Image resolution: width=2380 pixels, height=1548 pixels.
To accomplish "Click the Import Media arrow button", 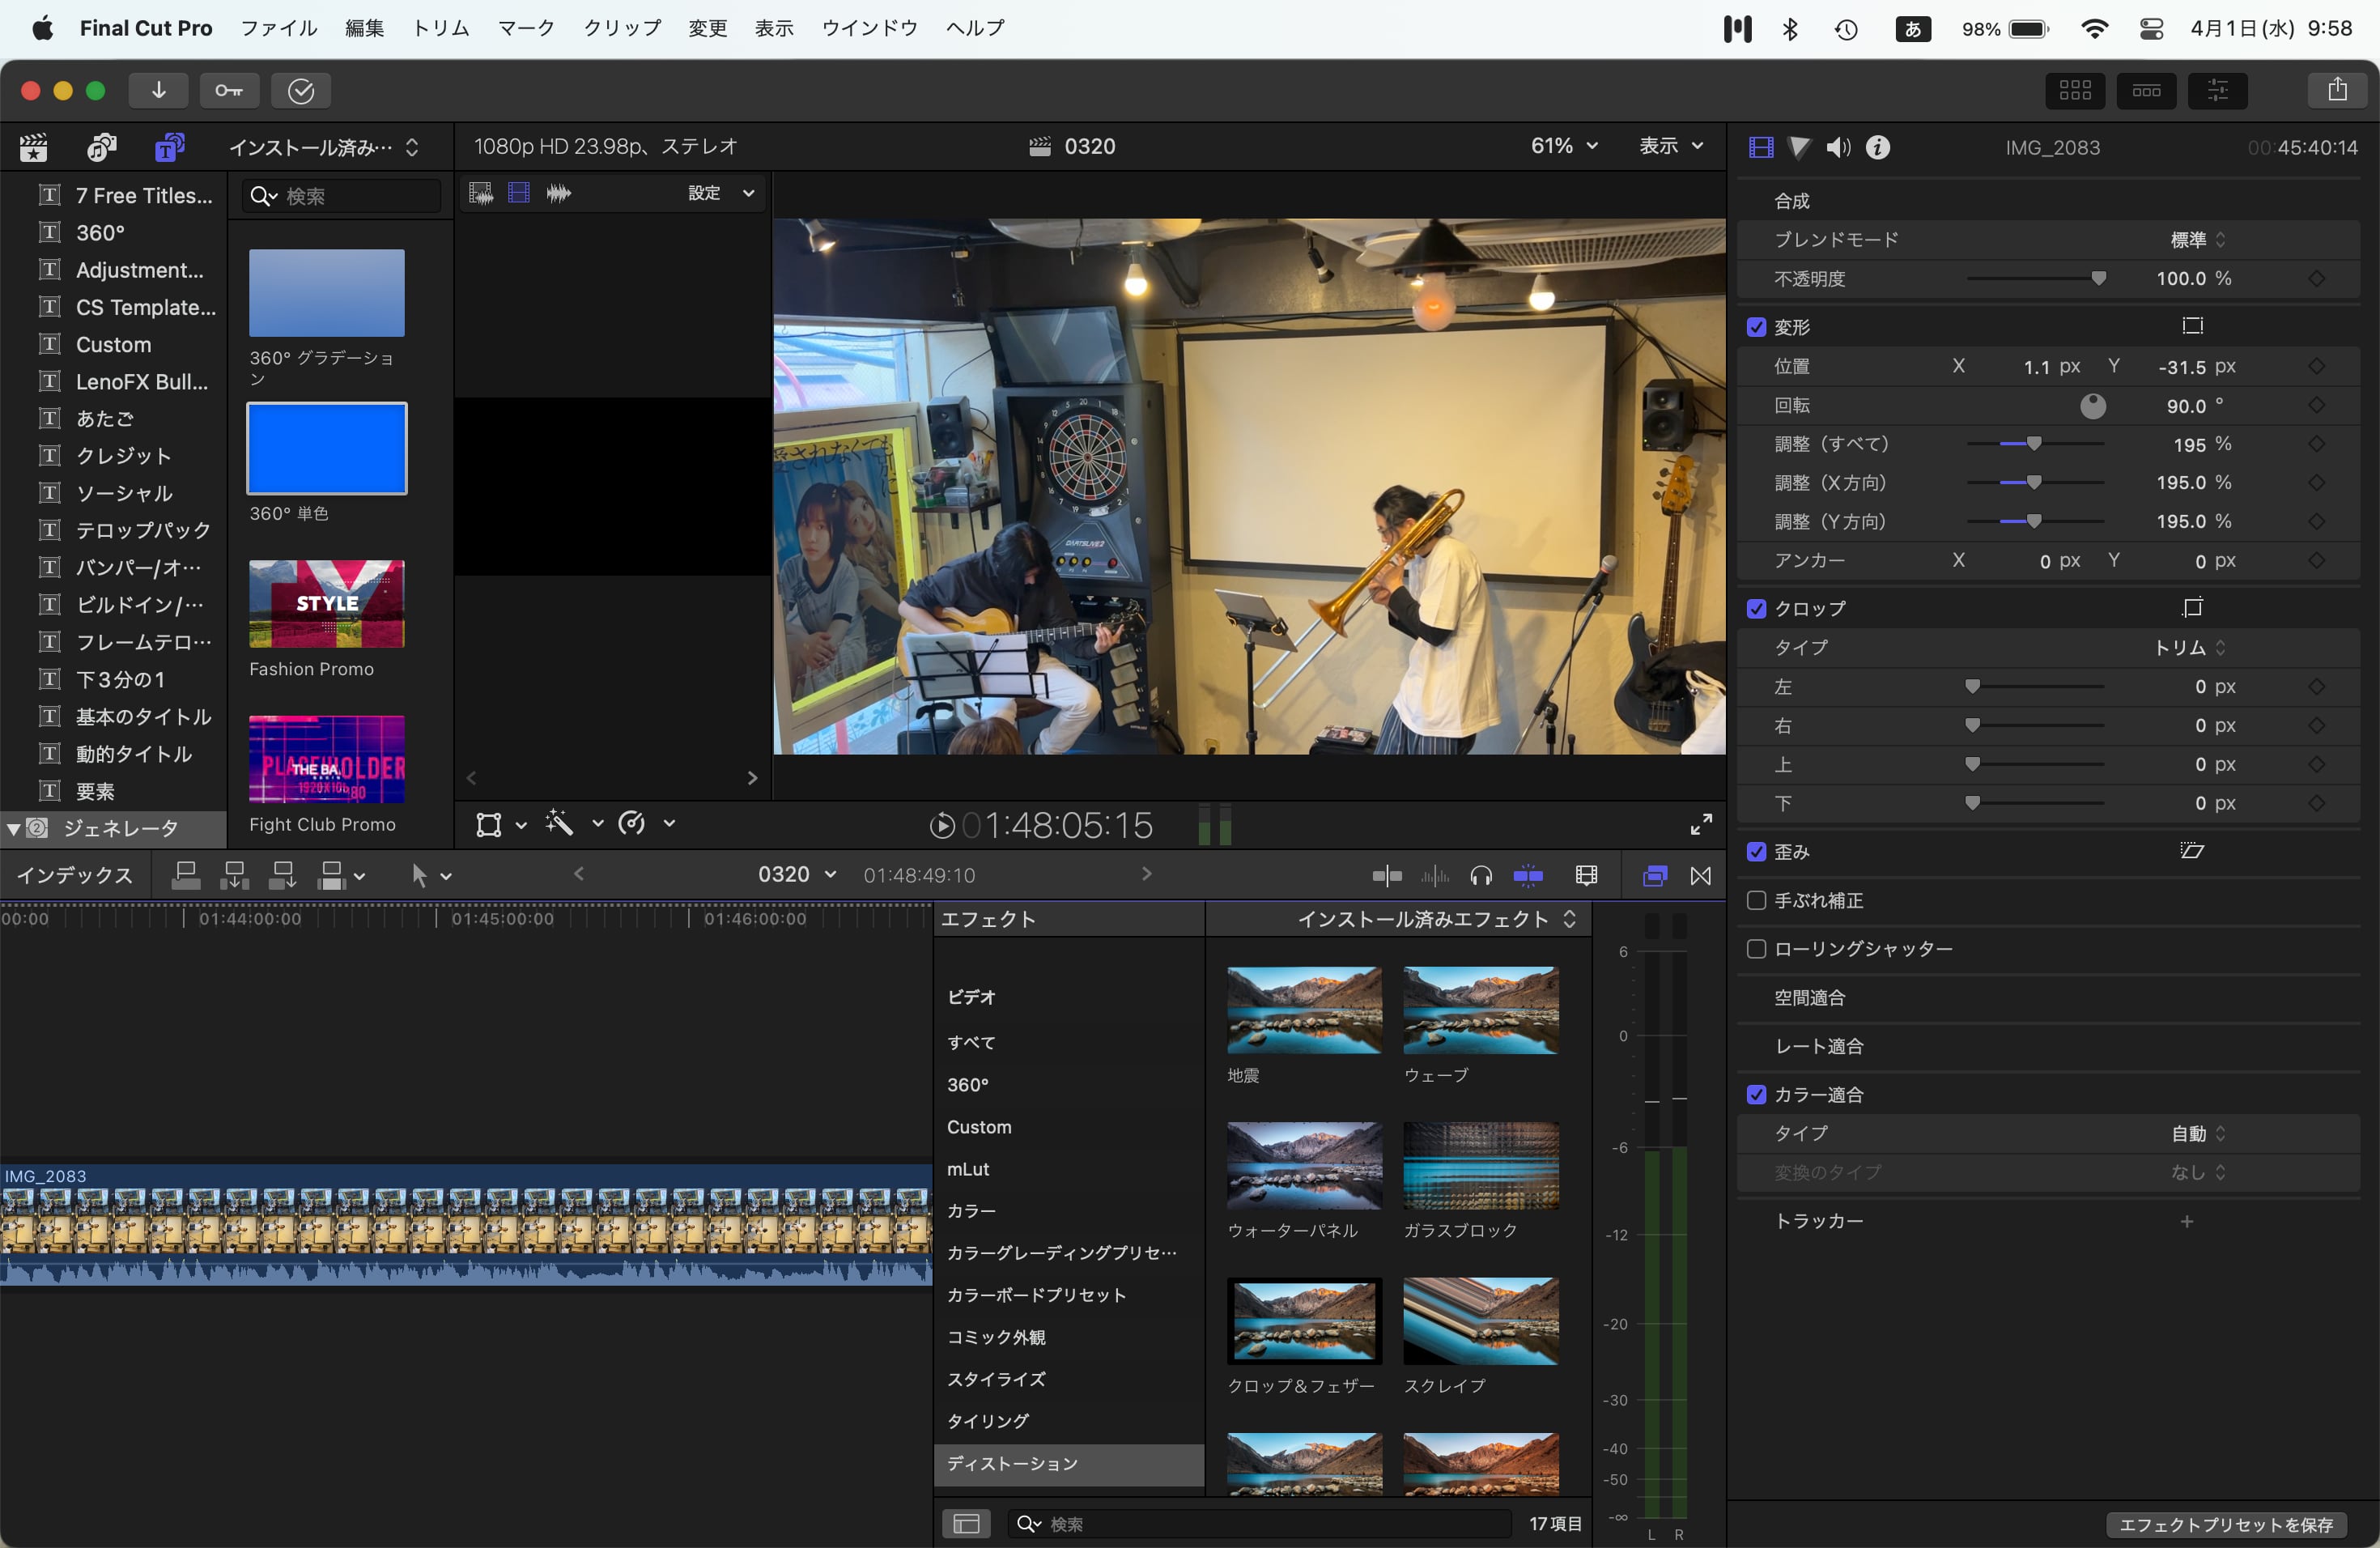I will click(x=158, y=91).
